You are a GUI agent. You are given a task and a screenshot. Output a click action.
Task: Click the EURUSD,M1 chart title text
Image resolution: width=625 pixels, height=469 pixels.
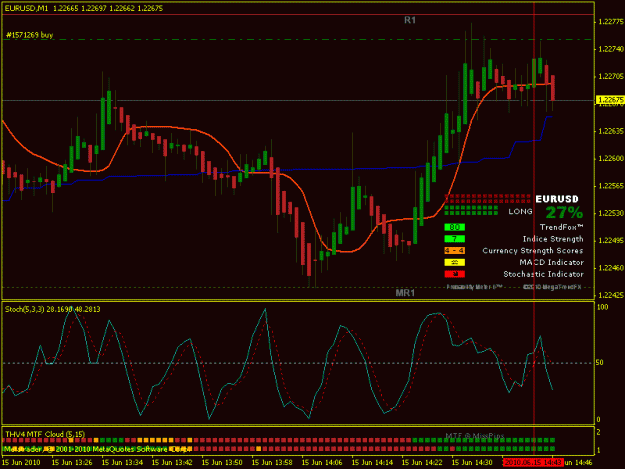click(x=26, y=8)
